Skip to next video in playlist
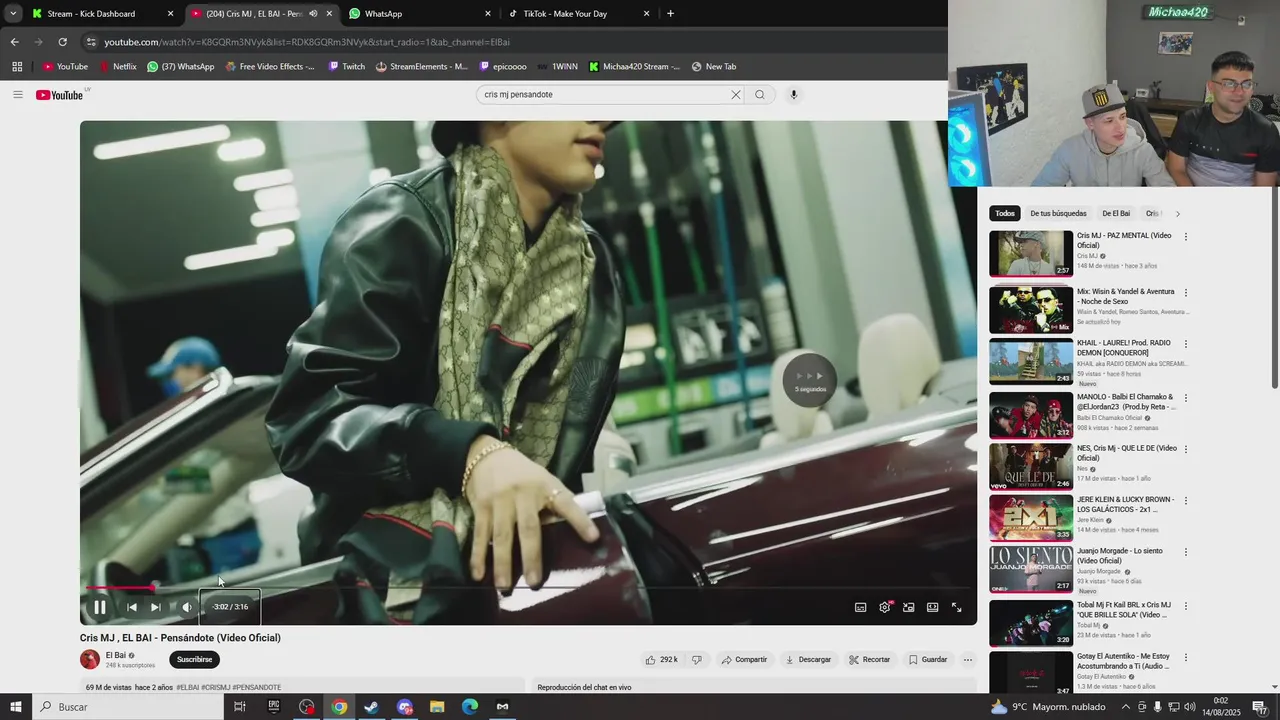The height and width of the screenshot is (720, 1280). (155, 607)
